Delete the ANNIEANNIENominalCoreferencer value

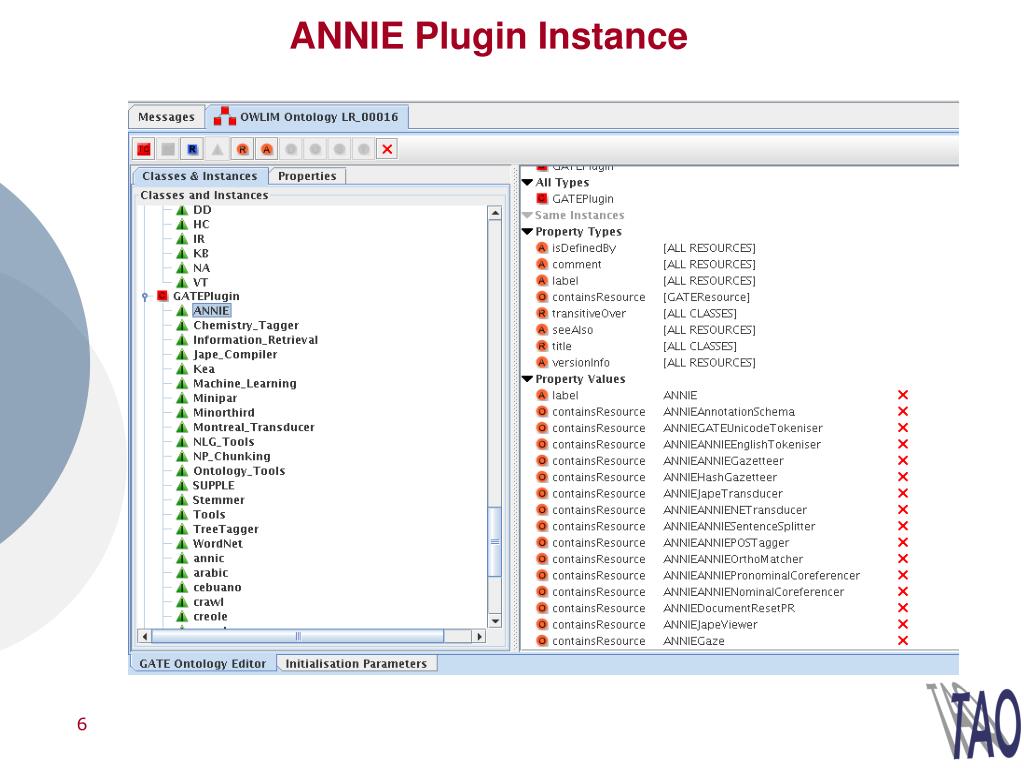(x=903, y=592)
